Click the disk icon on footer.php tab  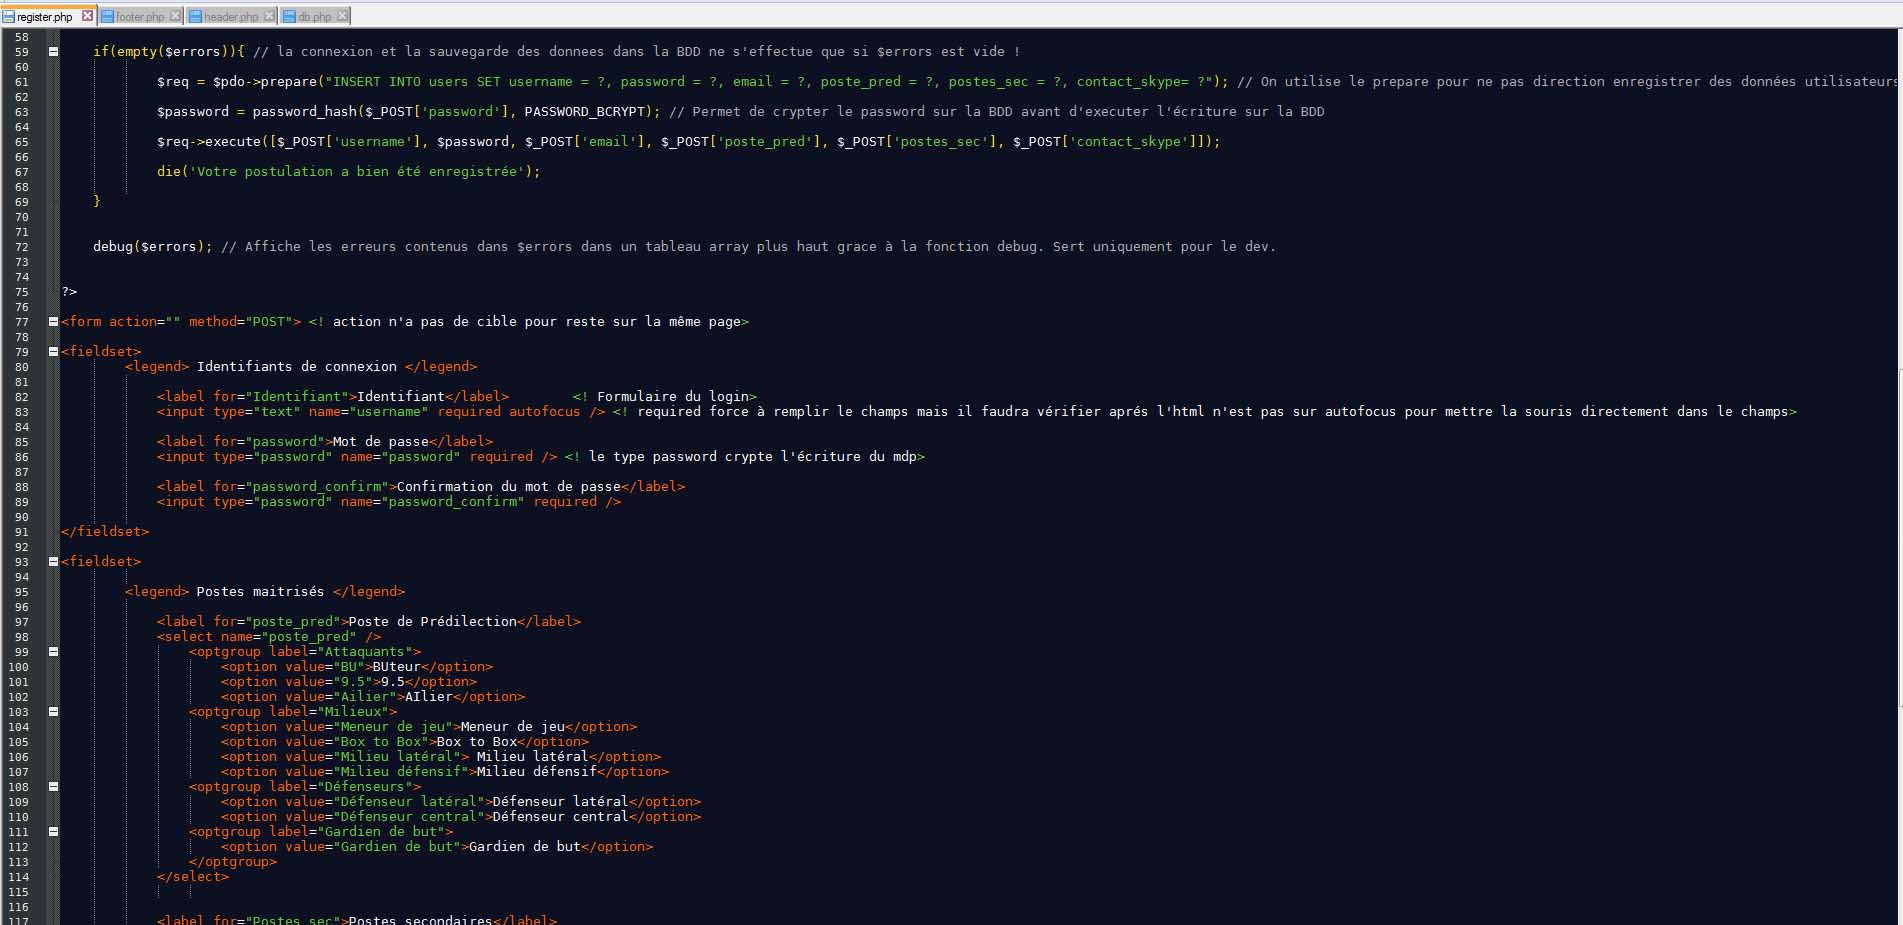[x=110, y=15]
